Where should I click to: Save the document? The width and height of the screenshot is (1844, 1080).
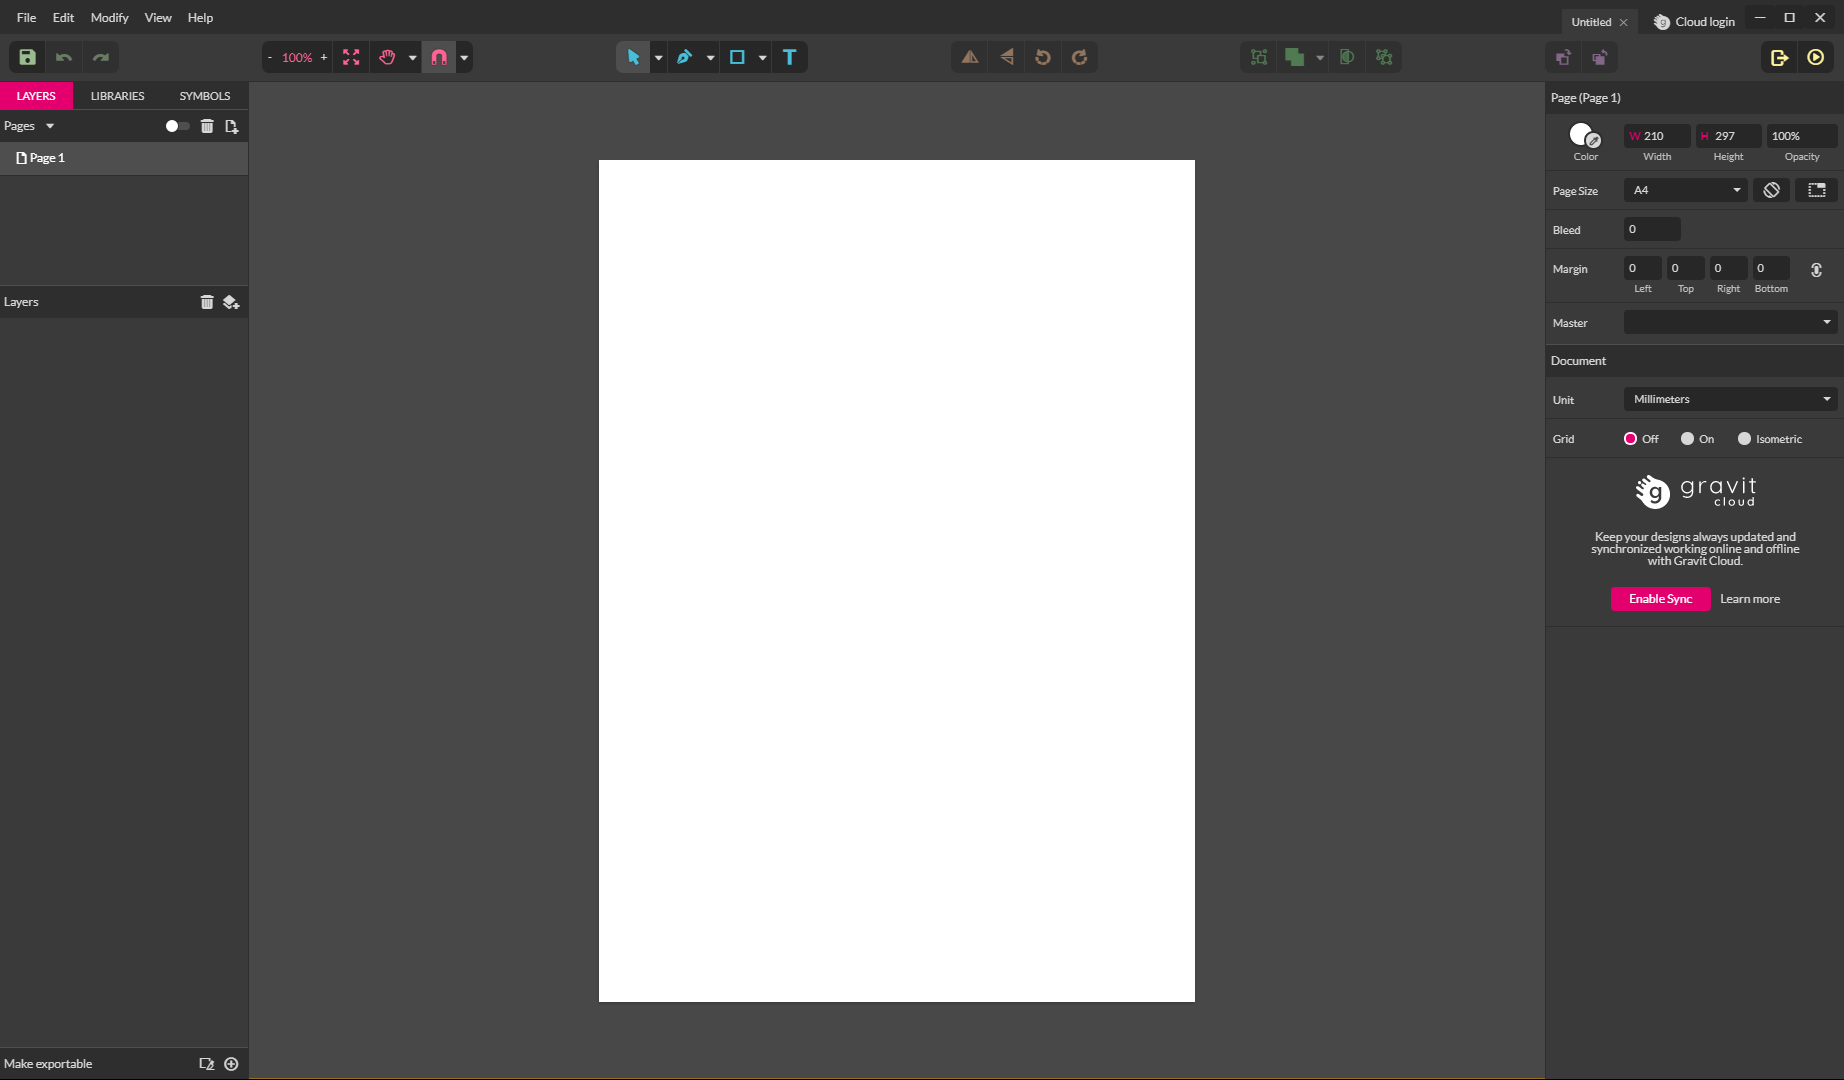[26, 57]
